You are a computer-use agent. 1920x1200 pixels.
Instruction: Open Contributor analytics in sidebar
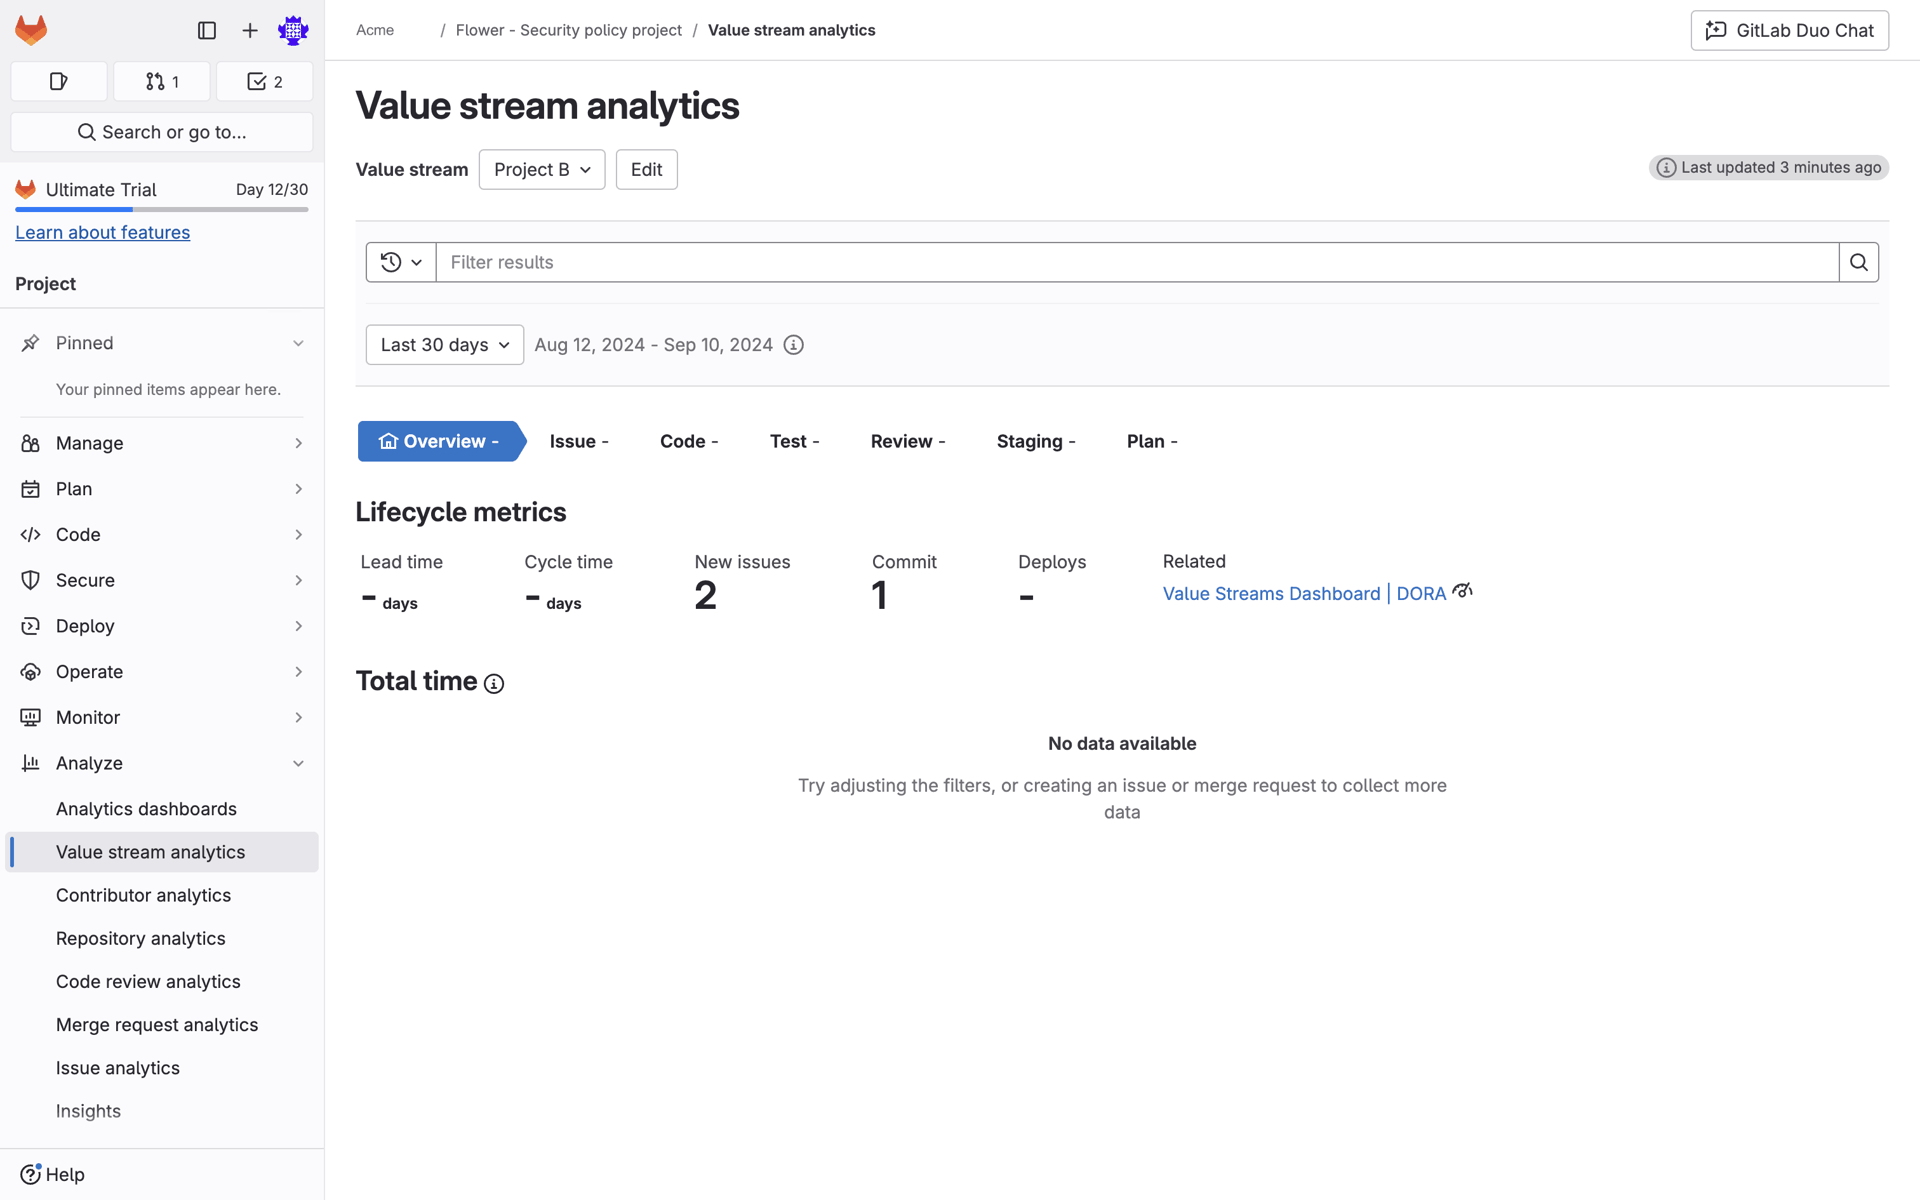(x=162, y=895)
